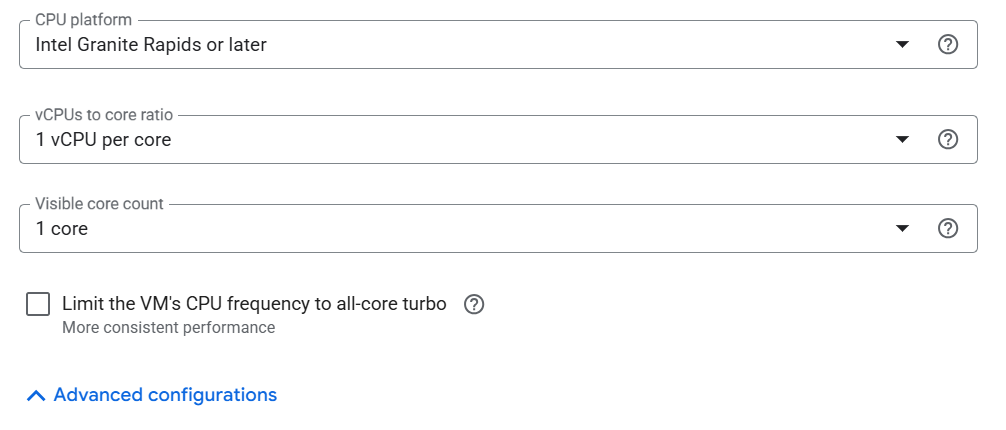Viewport: 1006px width, 430px height.
Task: Select the "Intel Granite Rapids or later" value
Action: click(151, 45)
